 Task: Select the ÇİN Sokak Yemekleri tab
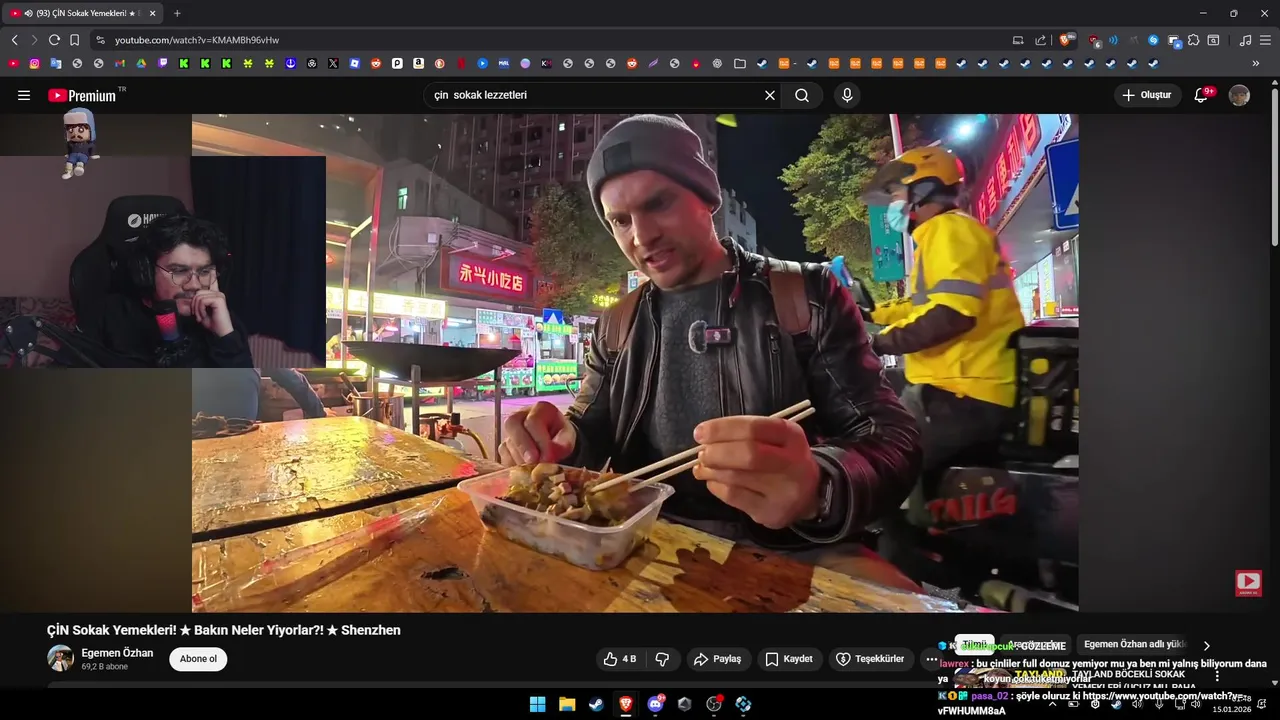[85, 13]
